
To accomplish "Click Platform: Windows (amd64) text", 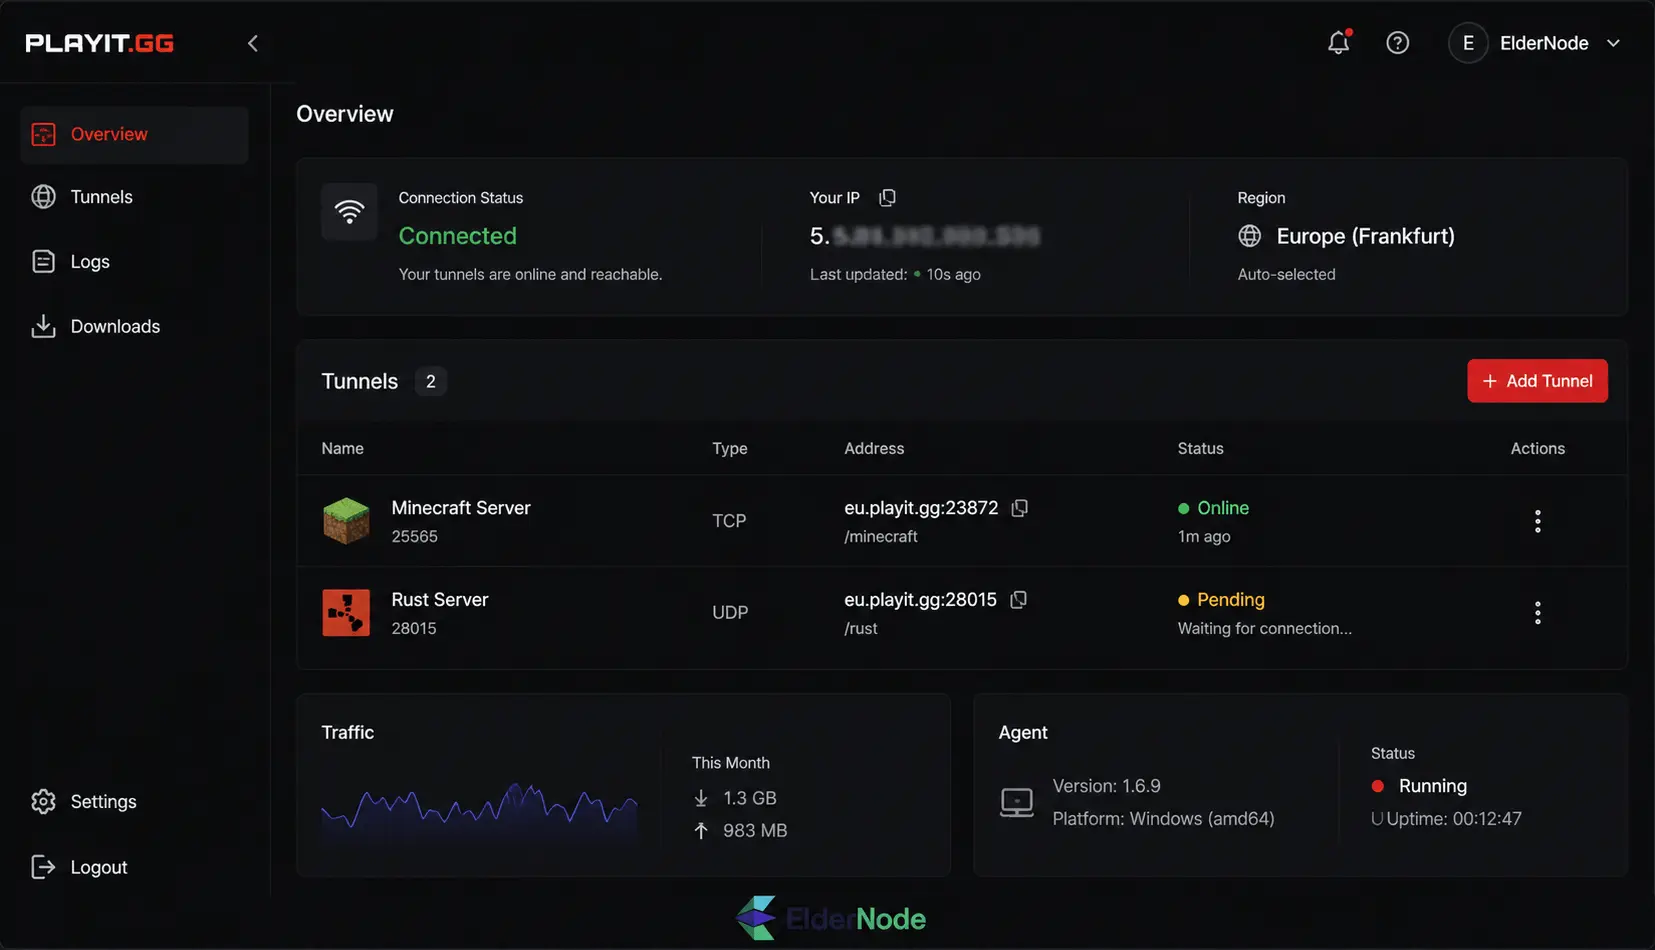I will [1163, 819].
